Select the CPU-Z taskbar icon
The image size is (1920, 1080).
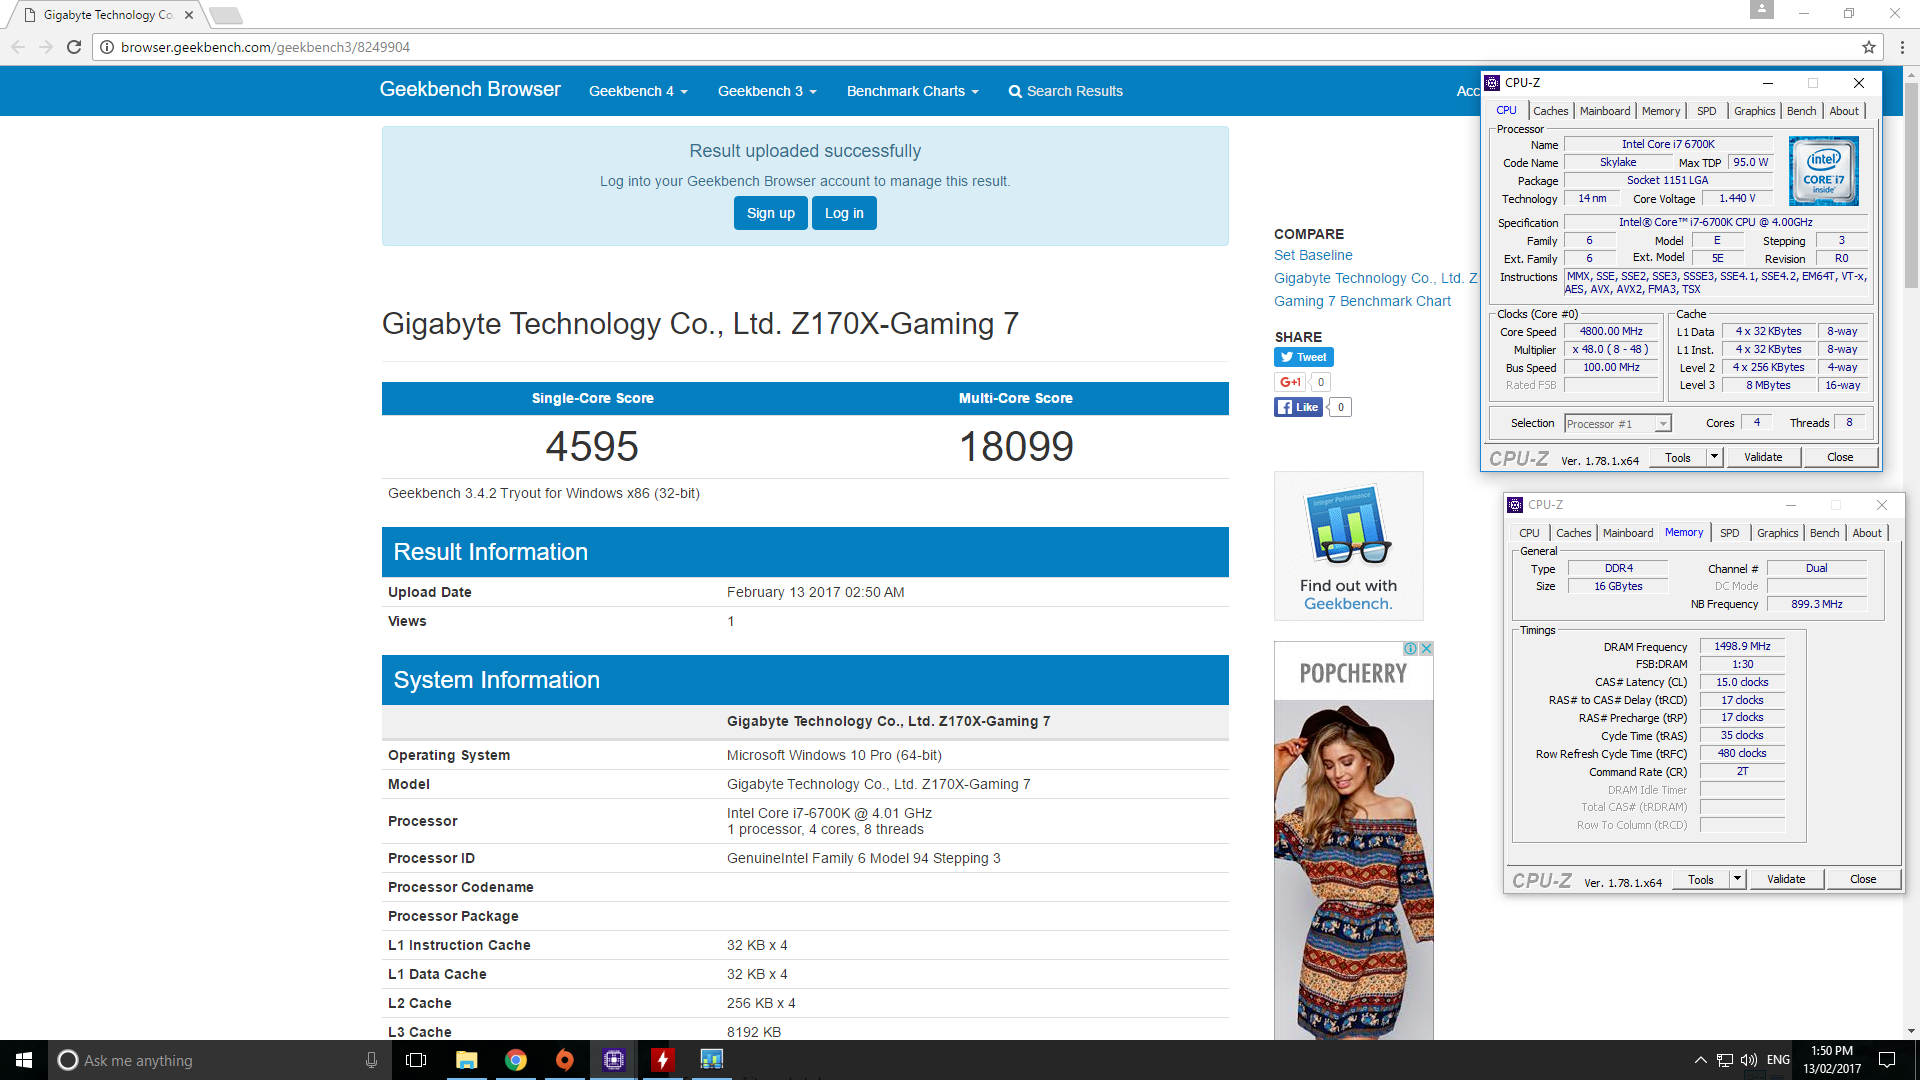point(614,1060)
